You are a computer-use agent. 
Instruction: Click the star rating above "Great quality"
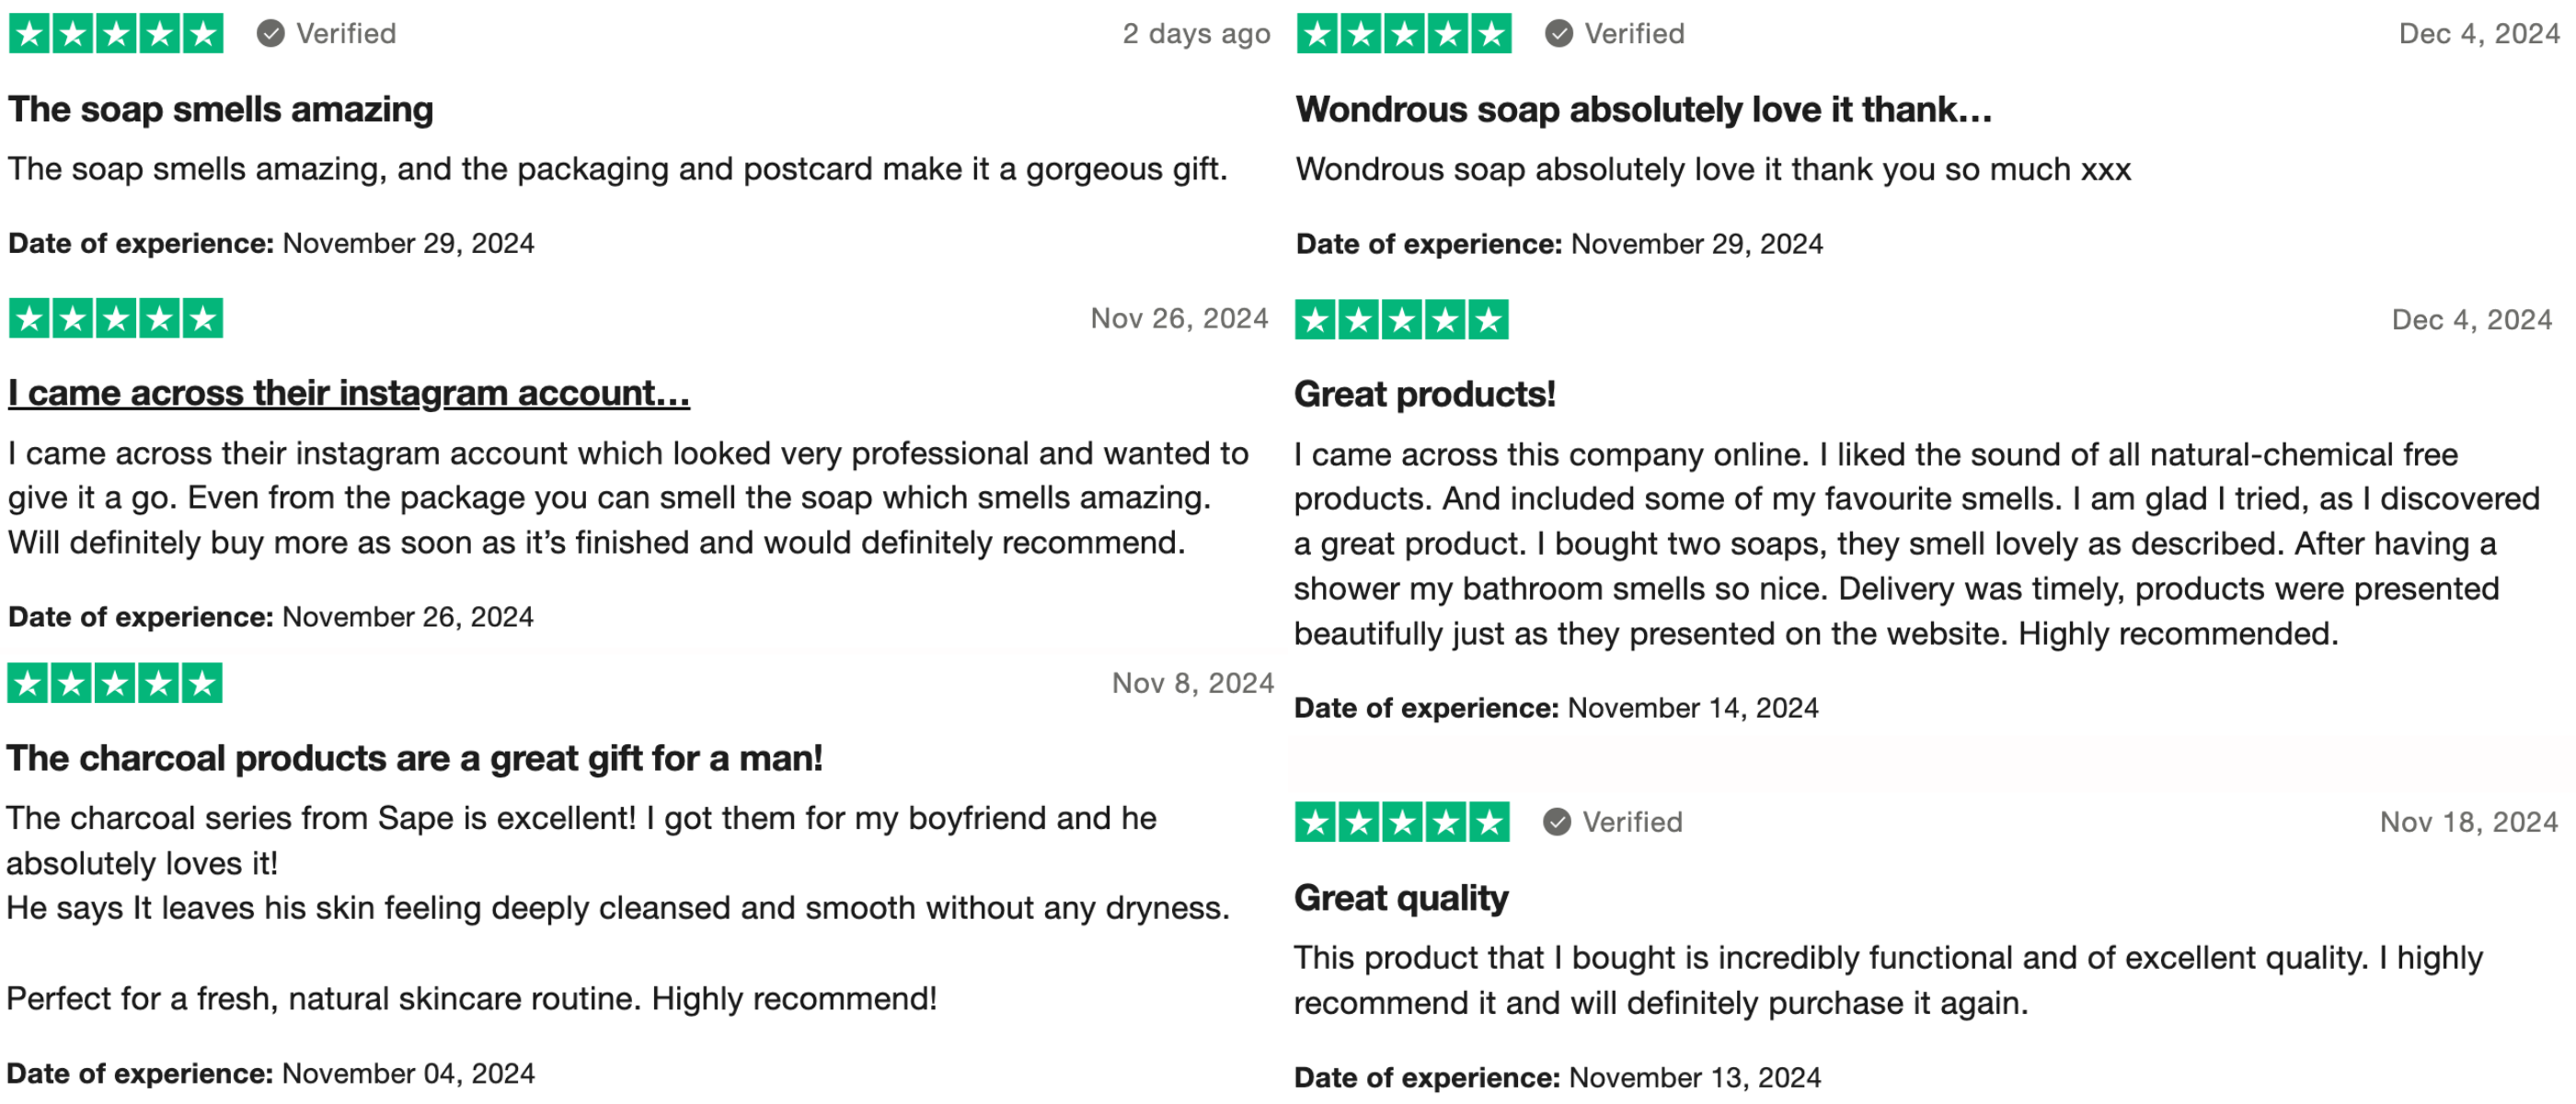pyautogui.click(x=1402, y=822)
